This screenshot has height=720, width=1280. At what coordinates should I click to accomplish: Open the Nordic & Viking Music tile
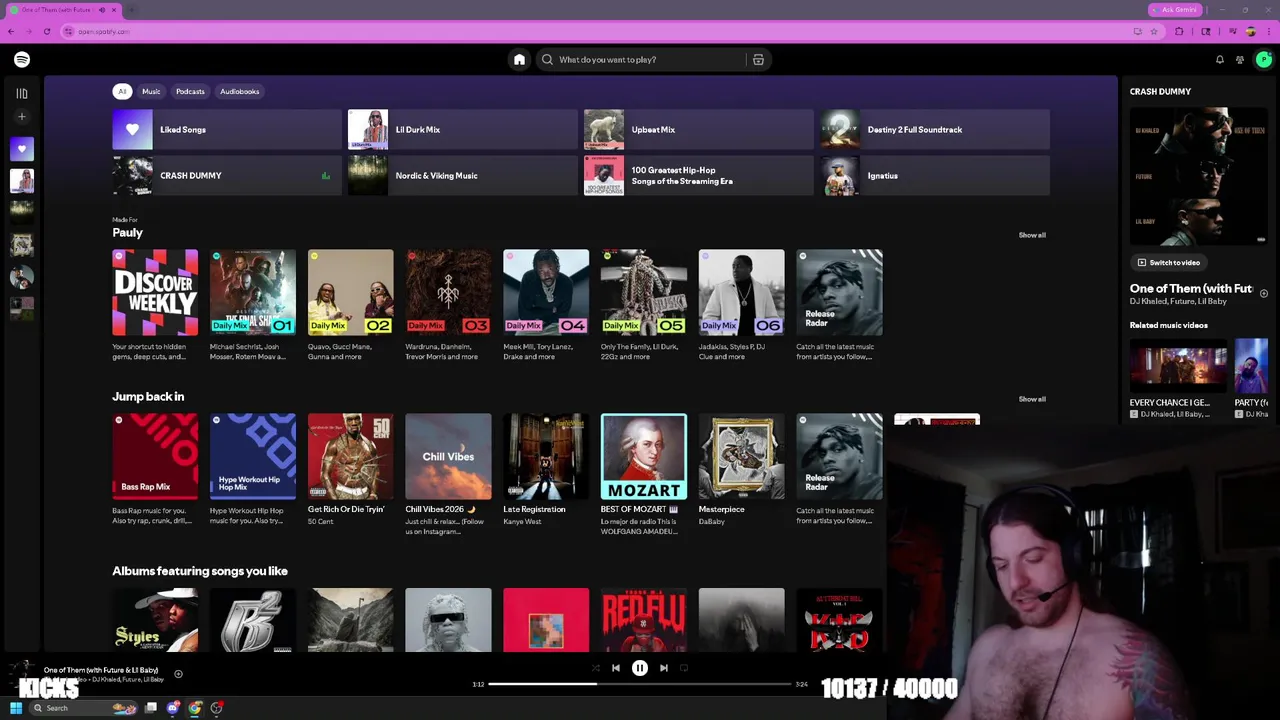pyautogui.click(x=463, y=175)
